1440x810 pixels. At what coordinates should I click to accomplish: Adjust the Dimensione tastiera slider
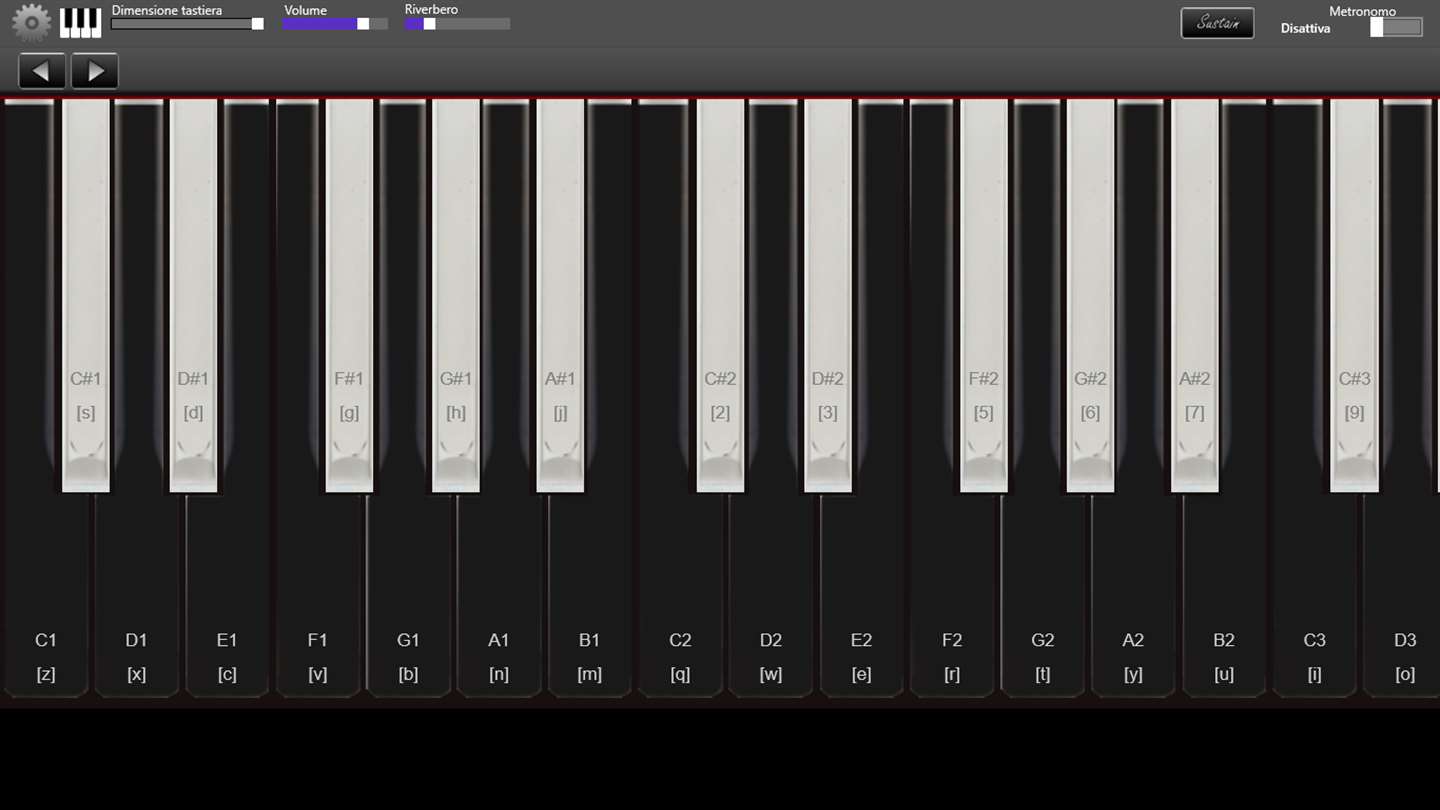[187, 23]
